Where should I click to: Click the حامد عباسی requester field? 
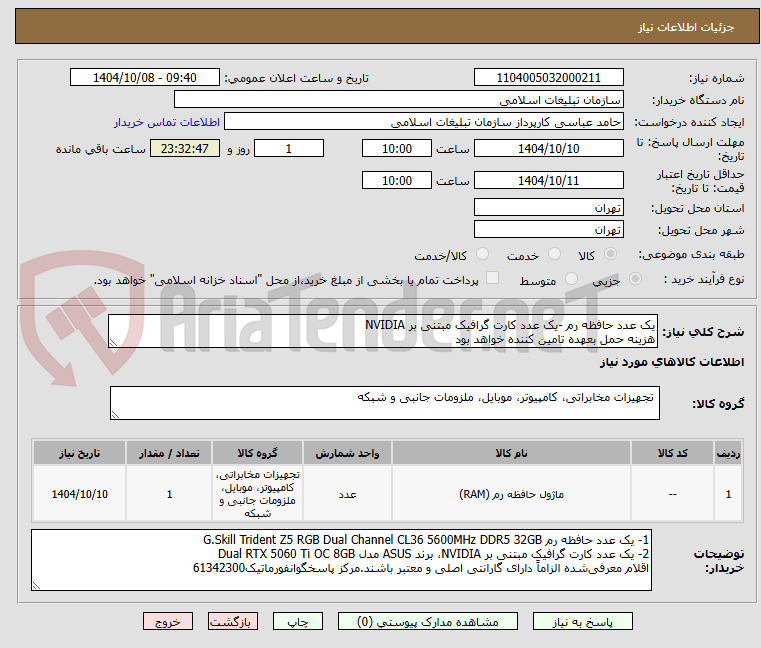pos(424,121)
